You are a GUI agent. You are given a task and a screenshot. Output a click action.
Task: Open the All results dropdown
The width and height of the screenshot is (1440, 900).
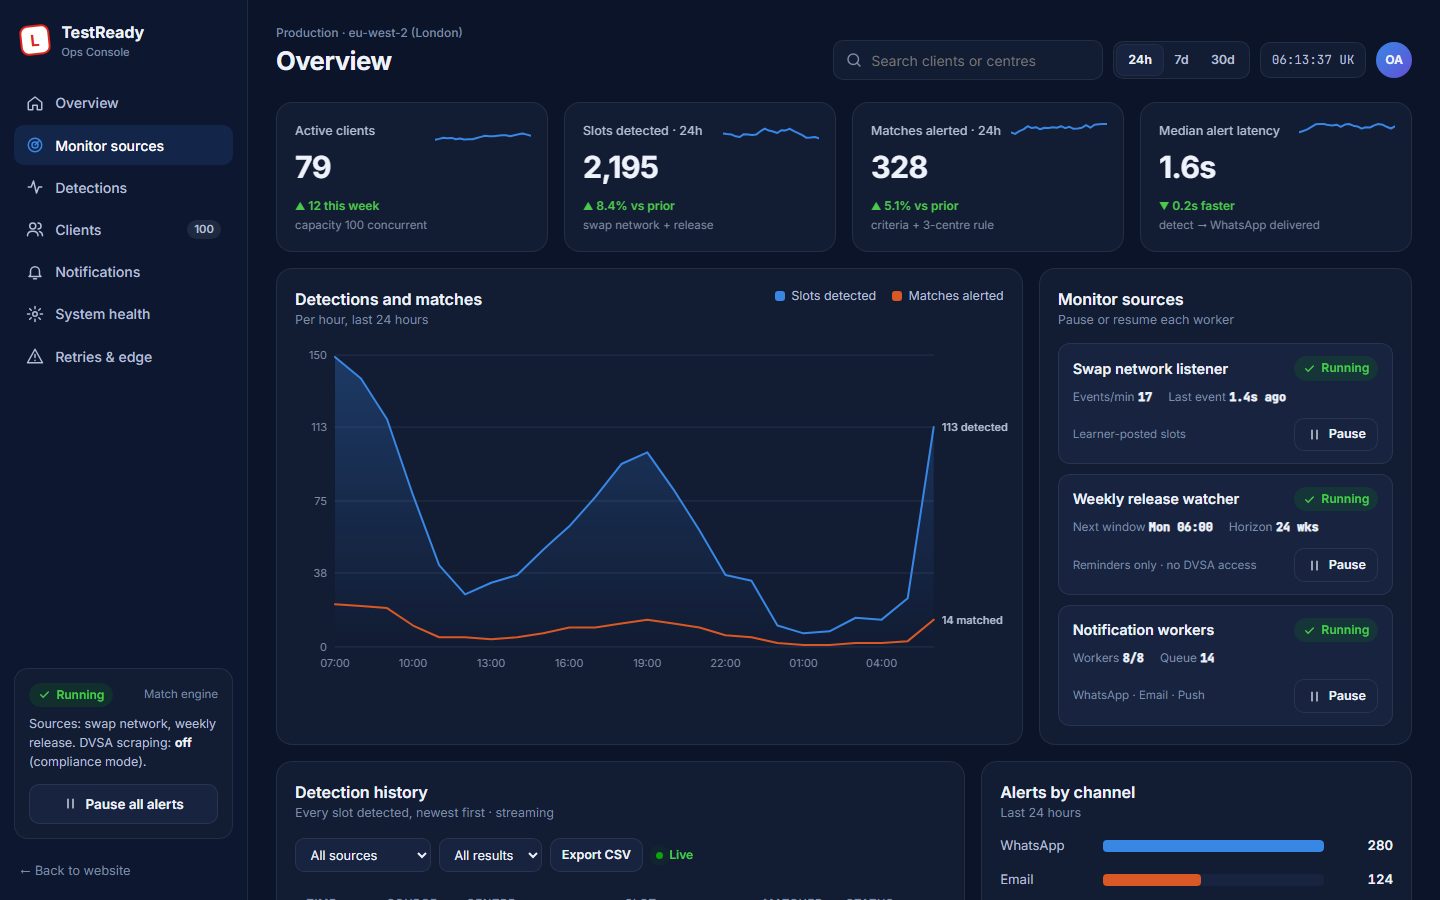(491, 855)
